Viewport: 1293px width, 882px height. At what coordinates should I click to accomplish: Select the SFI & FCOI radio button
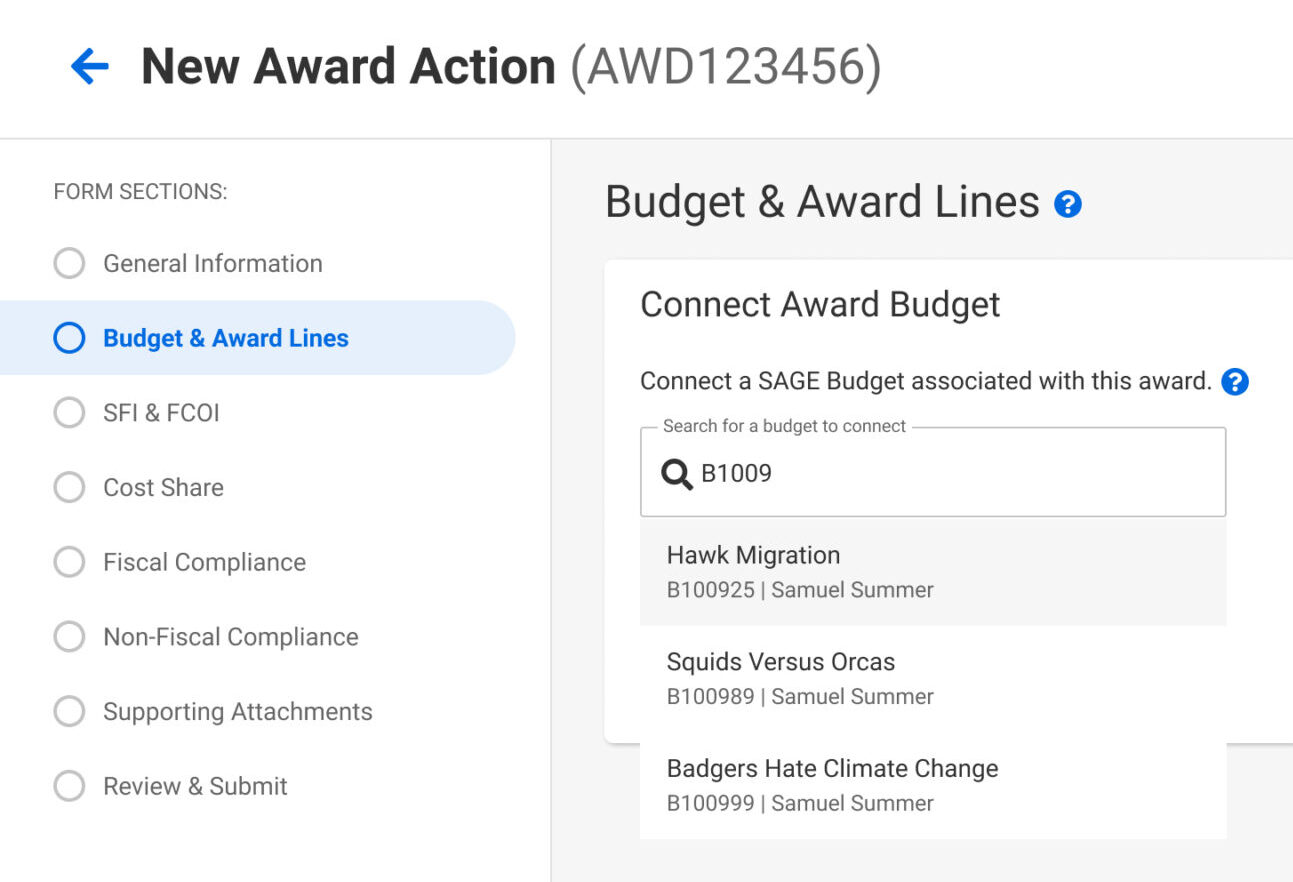click(x=69, y=412)
